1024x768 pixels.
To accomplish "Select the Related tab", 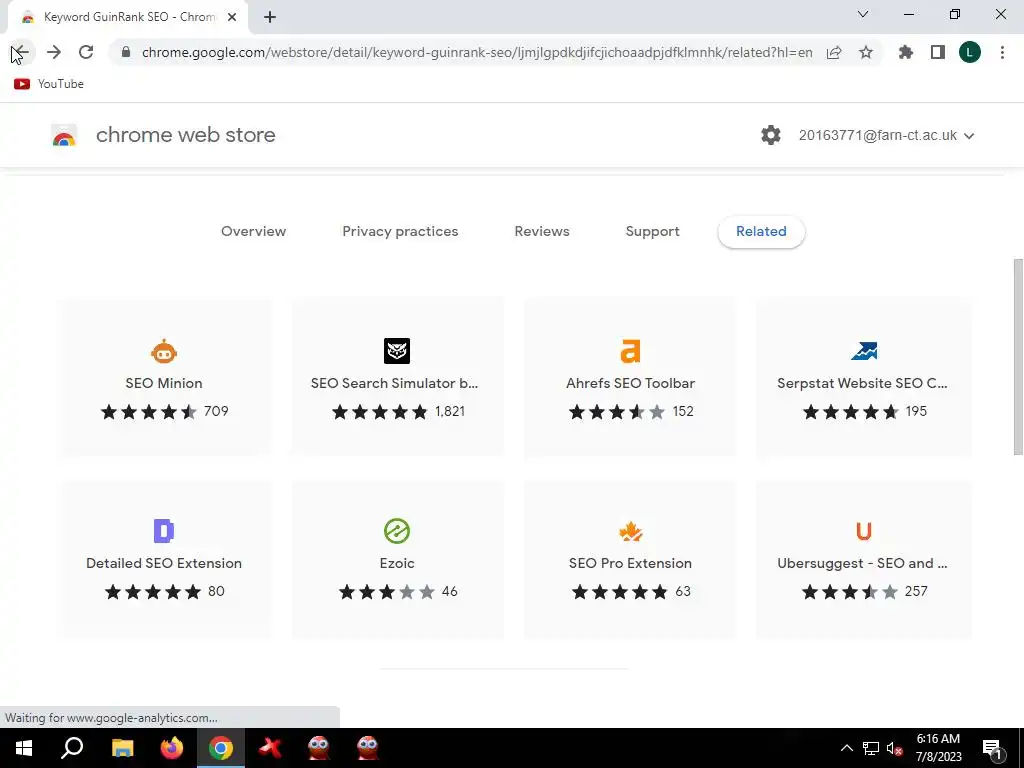I will [761, 231].
